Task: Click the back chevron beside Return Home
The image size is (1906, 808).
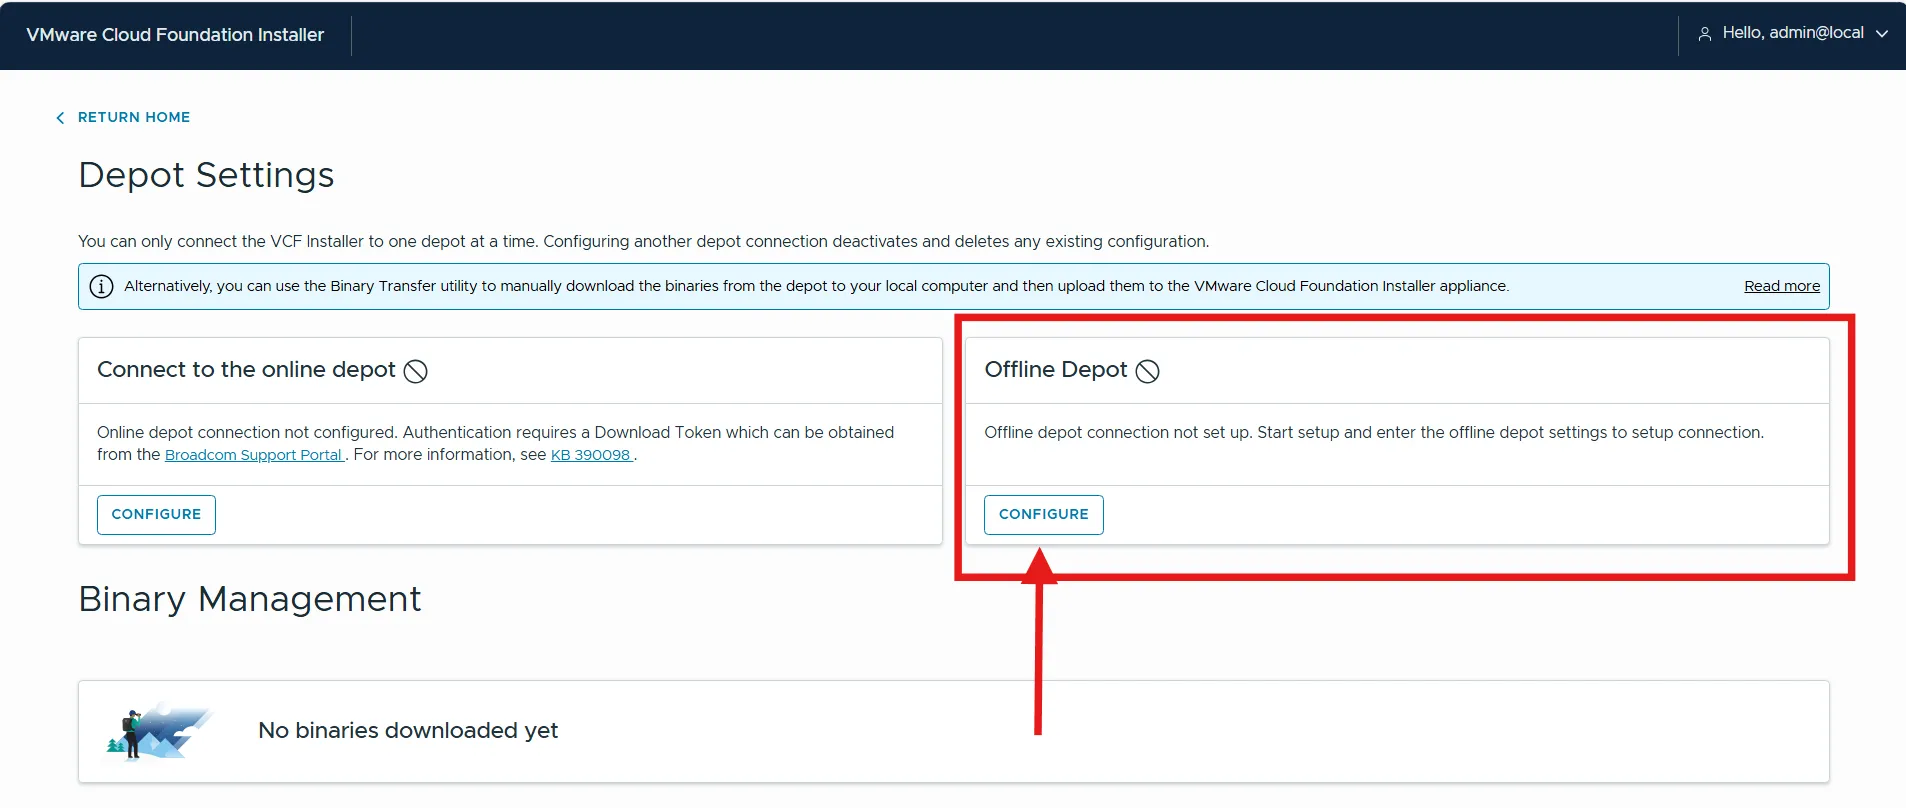Action: (60, 118)
